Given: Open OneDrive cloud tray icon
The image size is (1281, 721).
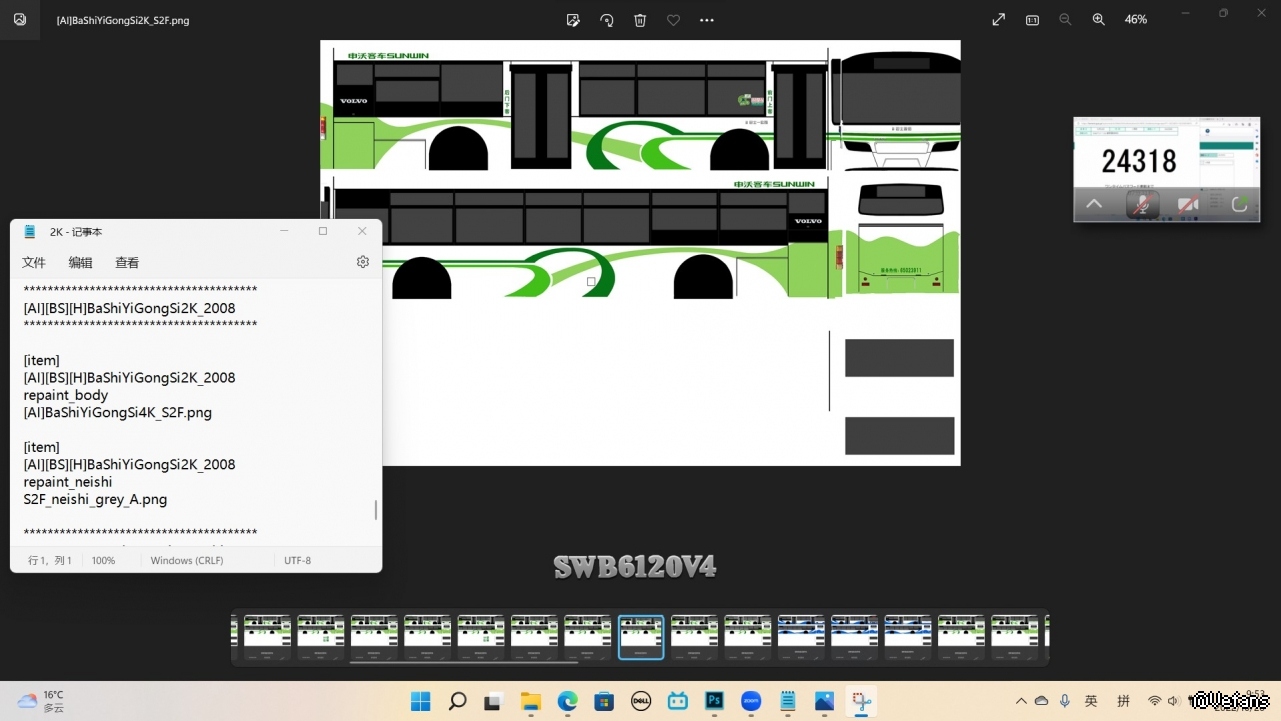Looking at the screenshot, I should tap(1041, 701).
